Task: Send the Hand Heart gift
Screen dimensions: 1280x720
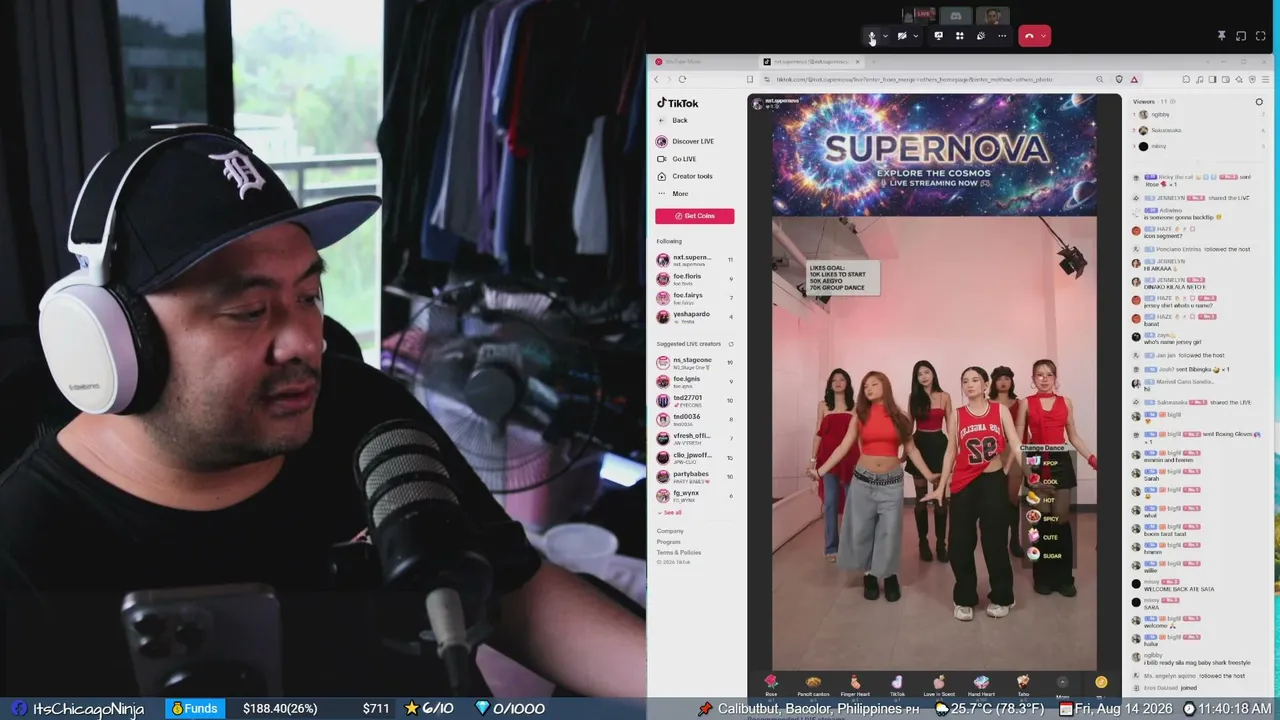Action: [981, 685]
